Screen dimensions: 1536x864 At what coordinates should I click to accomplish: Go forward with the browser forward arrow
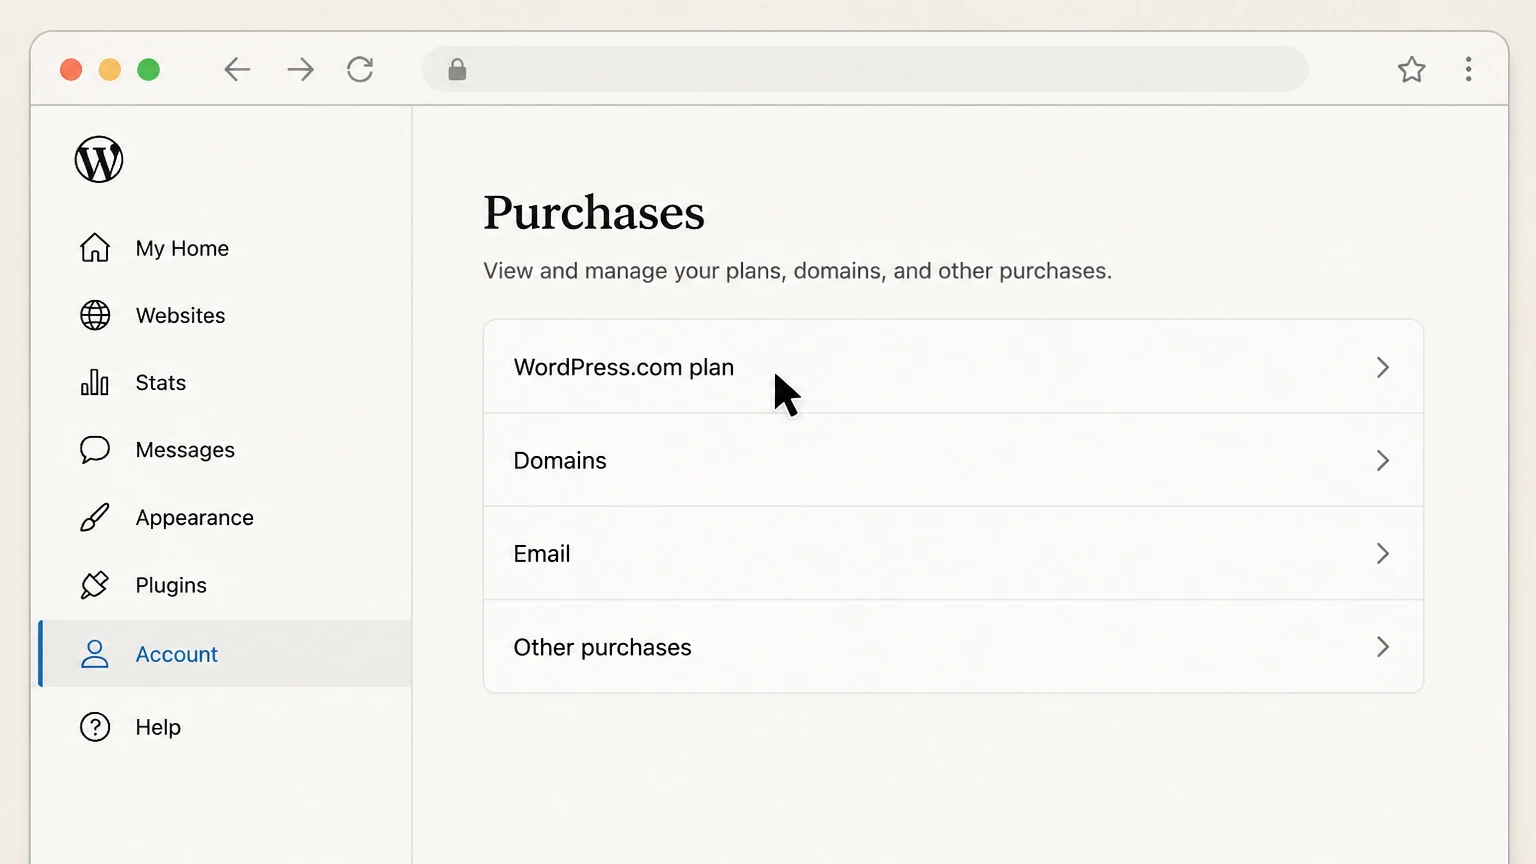(300, 69)
